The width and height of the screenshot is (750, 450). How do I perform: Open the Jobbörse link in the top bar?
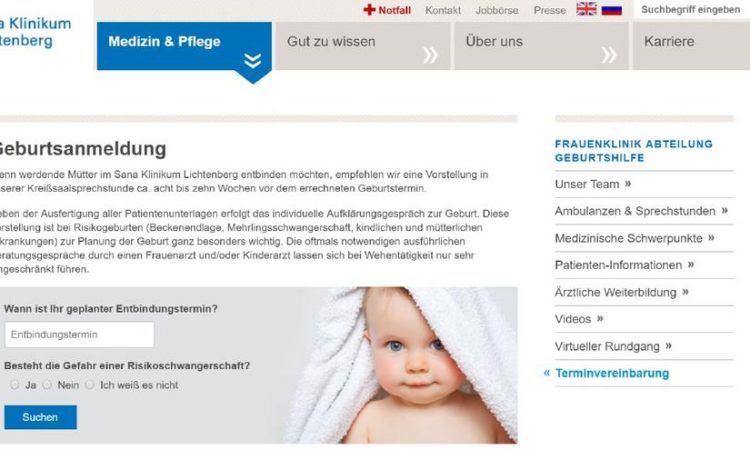point(496,10)
